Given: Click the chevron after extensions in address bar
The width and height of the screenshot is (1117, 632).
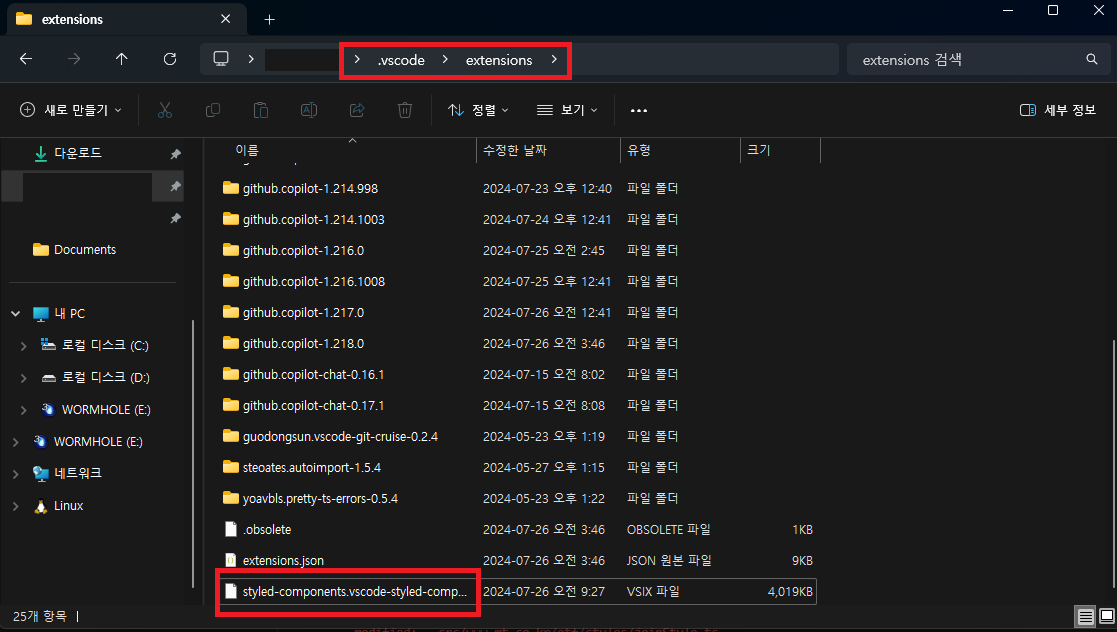Looking at the screenshot, I should coord(554,59).
